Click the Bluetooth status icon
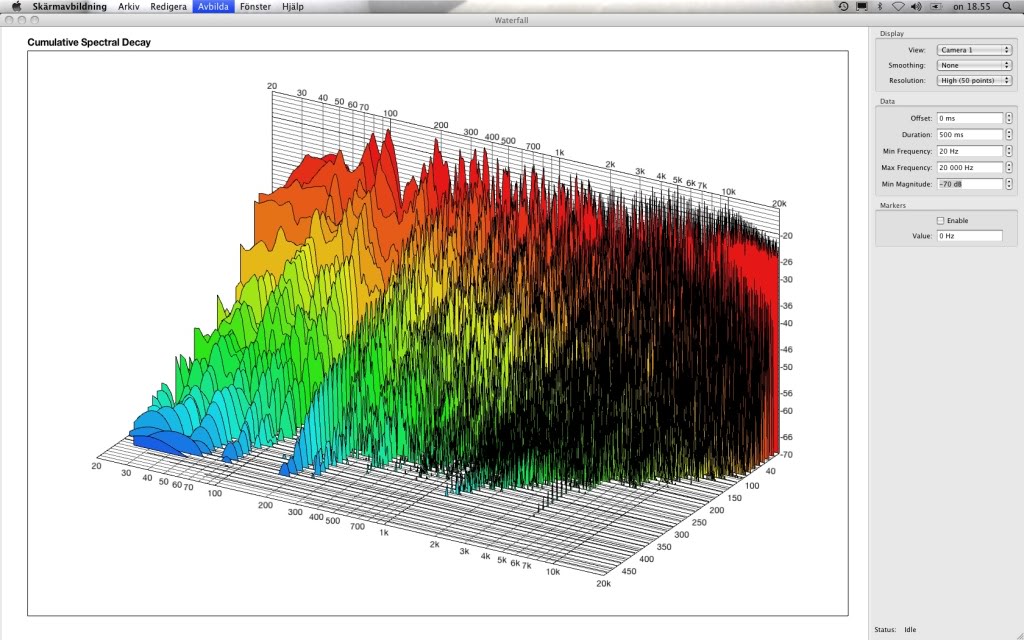 pos(880,7)
